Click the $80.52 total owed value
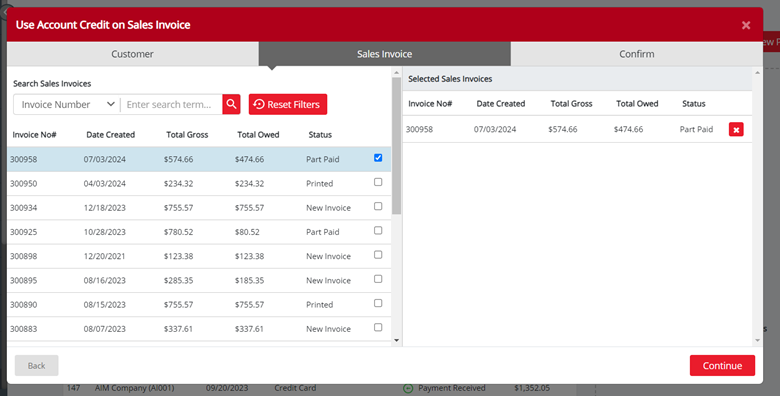 coord(247,232)
